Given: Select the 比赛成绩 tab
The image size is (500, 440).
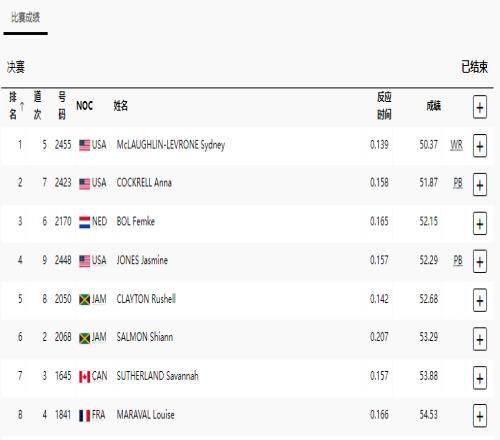Looking at the screenshot, I should pyautogui.click(x=25, y=17).
